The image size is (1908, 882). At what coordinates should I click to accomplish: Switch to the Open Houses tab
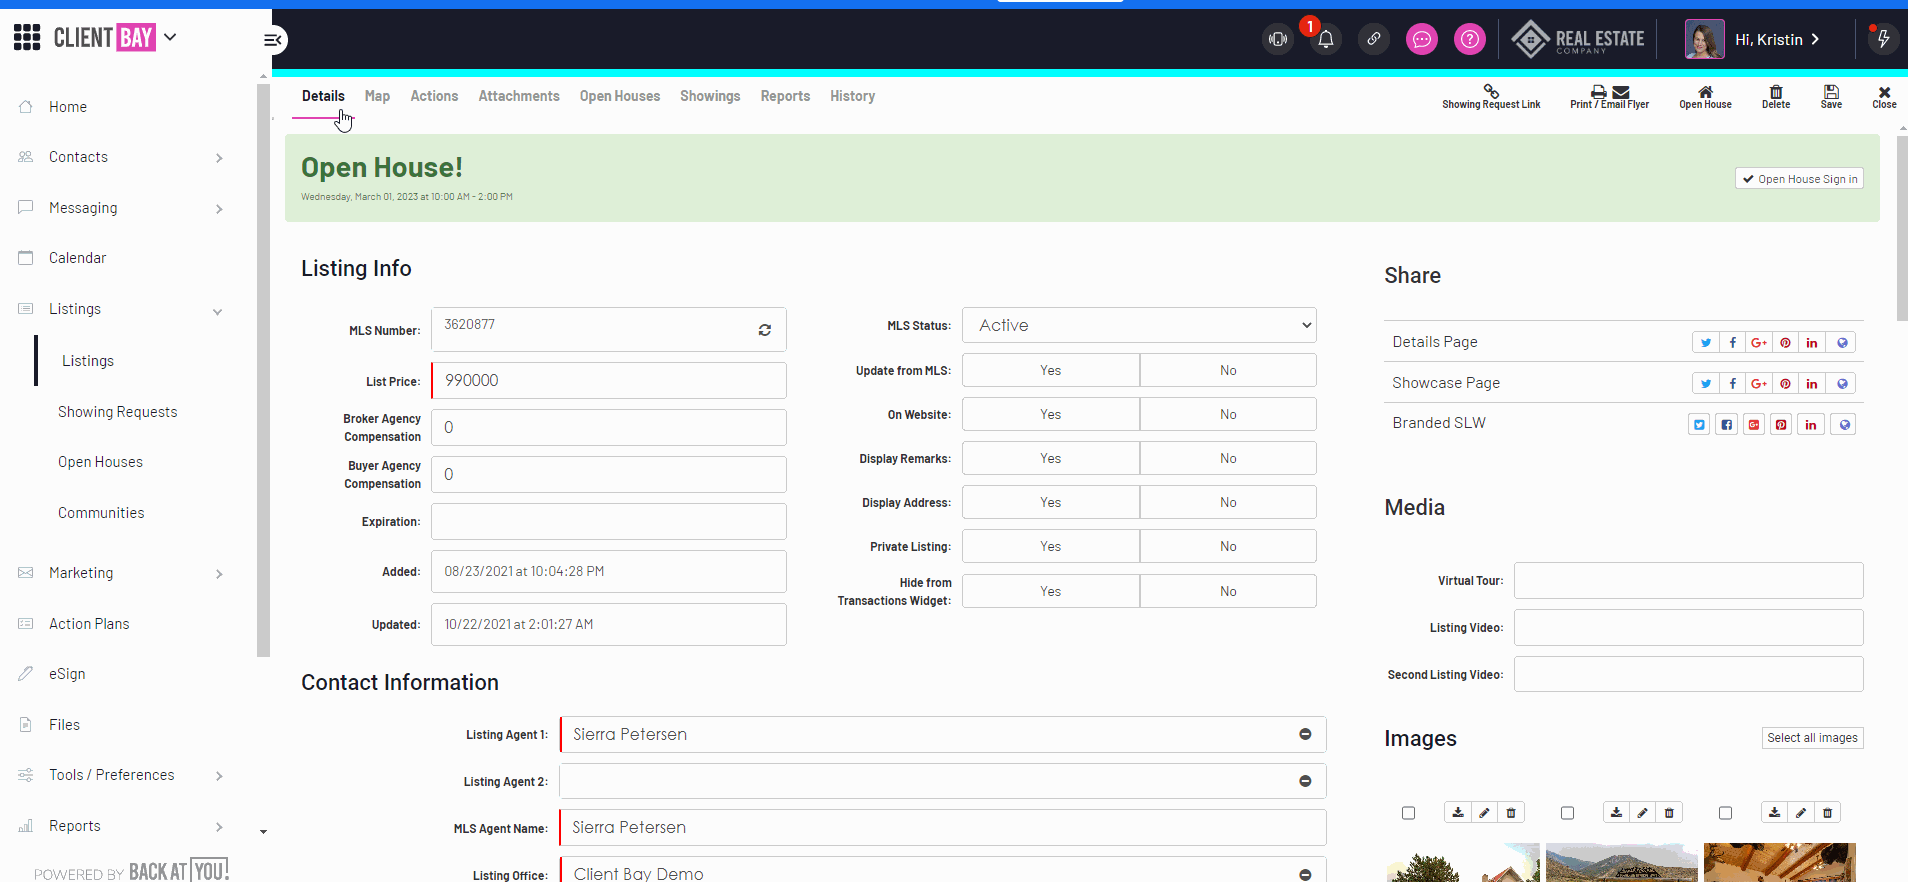[x=620, y=96]
